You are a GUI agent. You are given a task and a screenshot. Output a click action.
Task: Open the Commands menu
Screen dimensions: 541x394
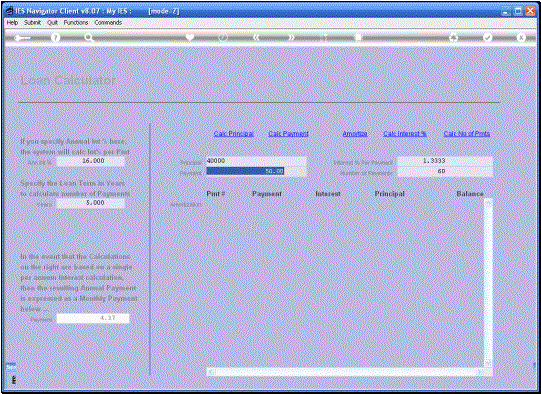pos(108,22)
